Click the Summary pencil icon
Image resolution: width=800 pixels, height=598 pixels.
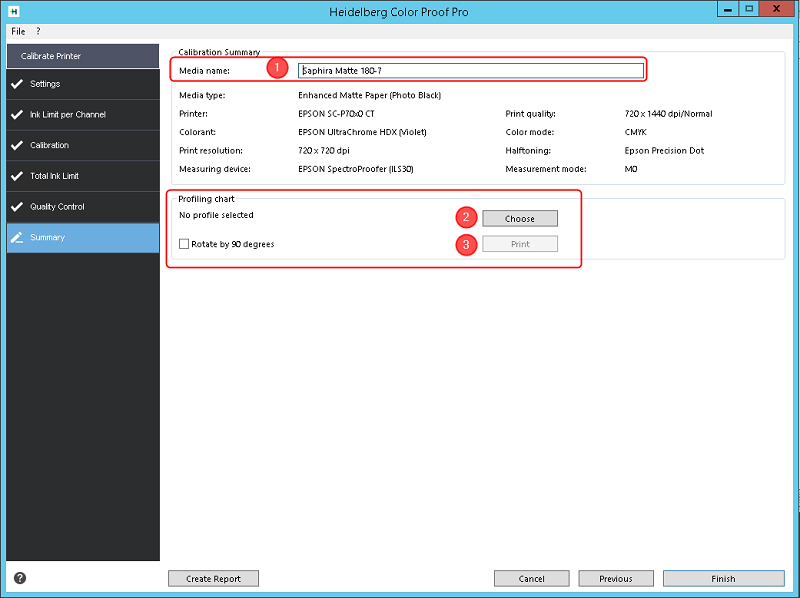[x=17, y=237]
